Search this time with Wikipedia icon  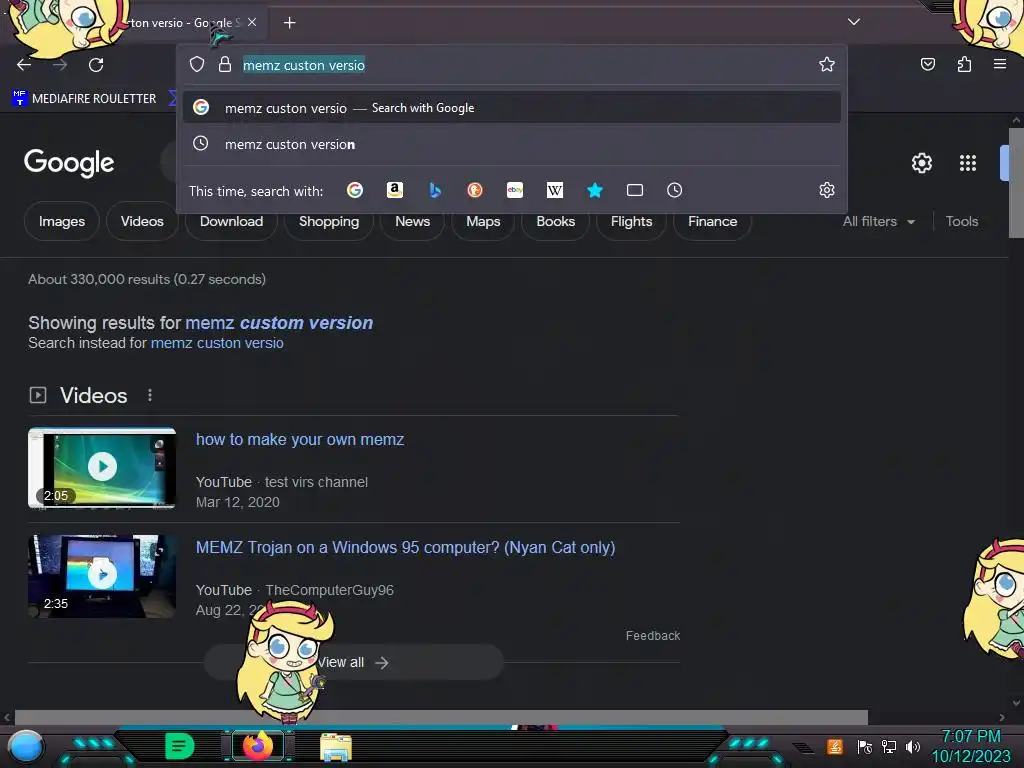(554, 190)
